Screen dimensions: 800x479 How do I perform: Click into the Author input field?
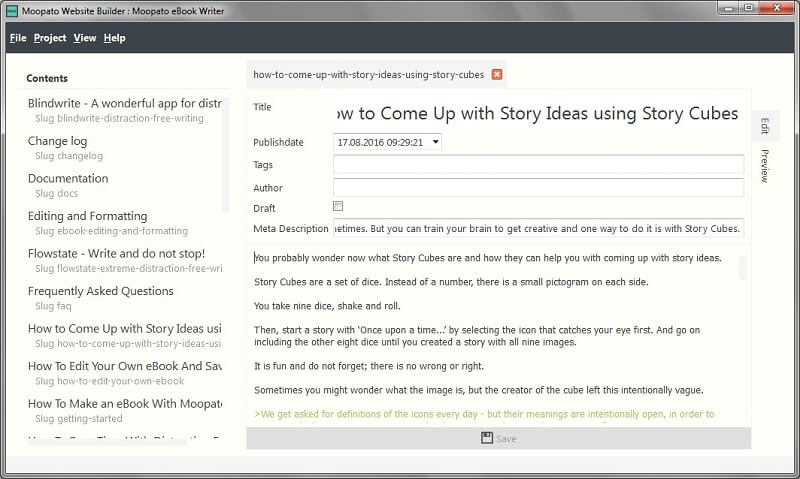click(538, 187)
